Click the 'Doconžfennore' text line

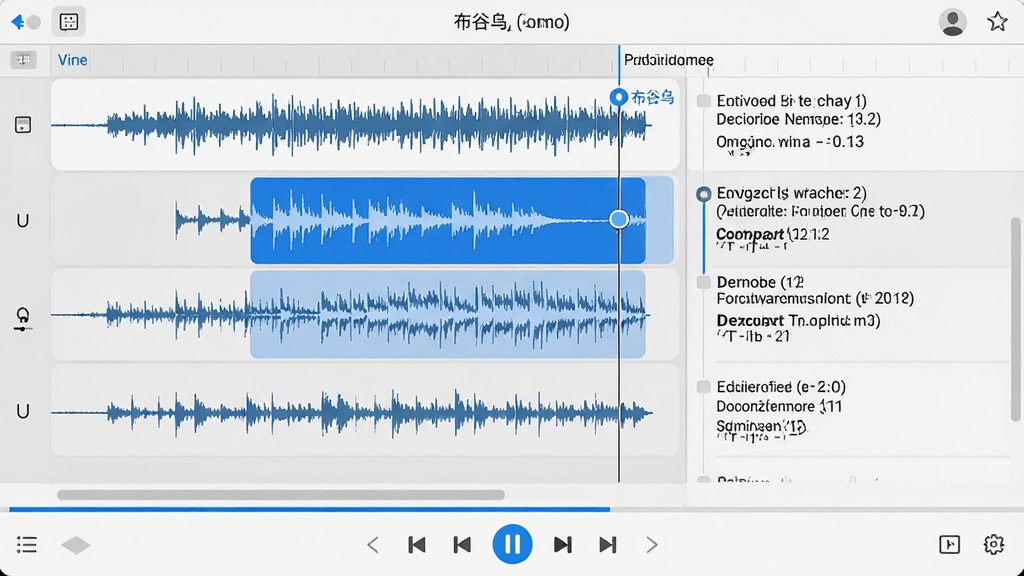(778, 406)
